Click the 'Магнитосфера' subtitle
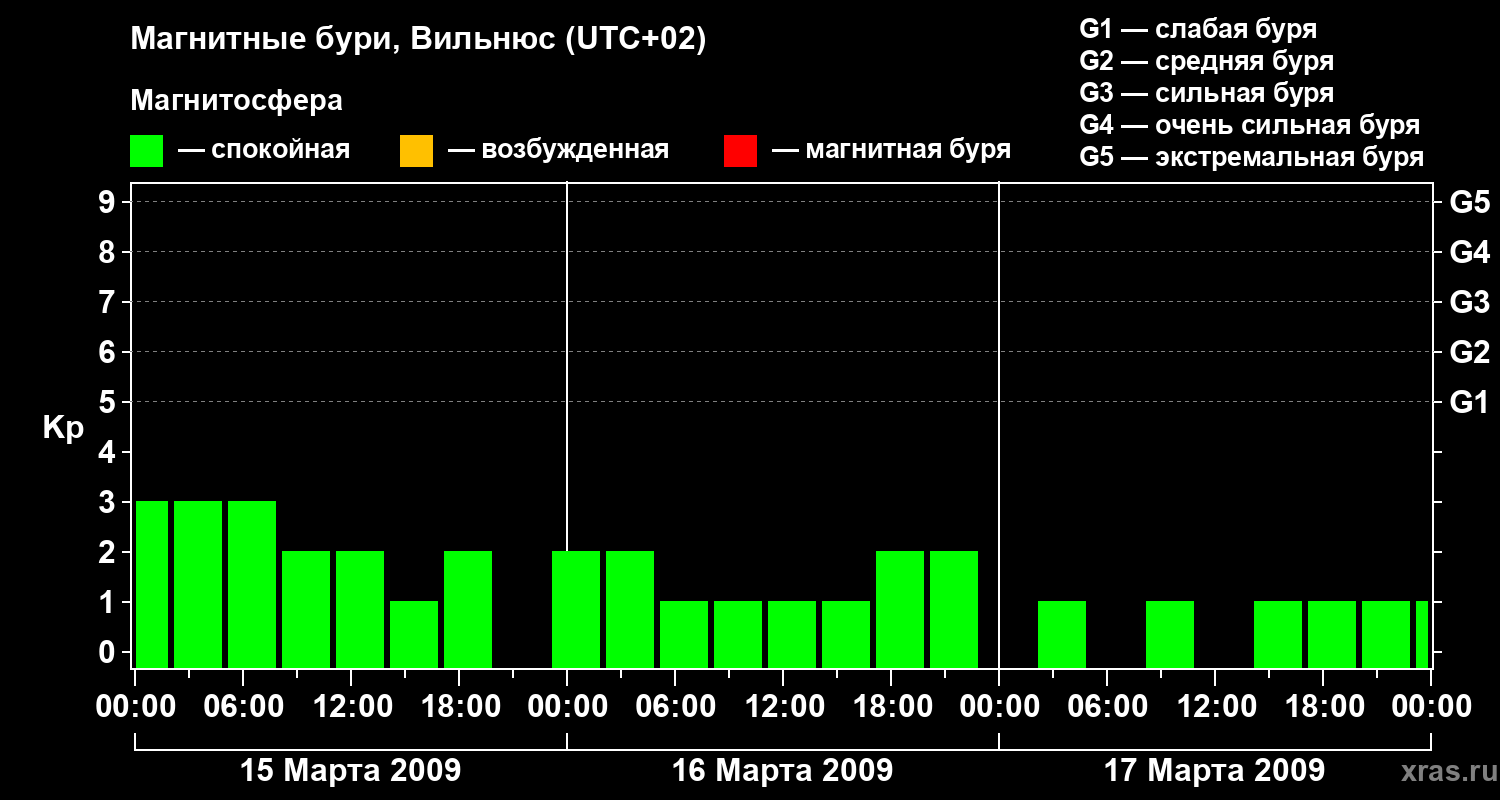The width and height of the screenshot is (1500, 800). pyautogui.click(x=236, y=101)
